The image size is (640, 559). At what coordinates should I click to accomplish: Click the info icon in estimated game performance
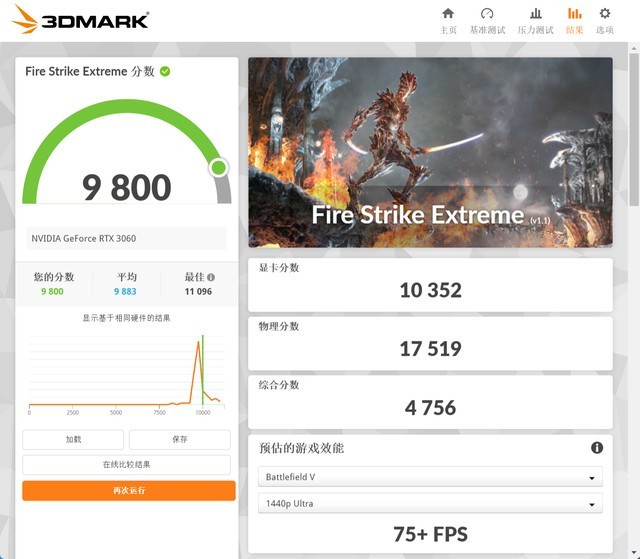click(x=597, y=448)
